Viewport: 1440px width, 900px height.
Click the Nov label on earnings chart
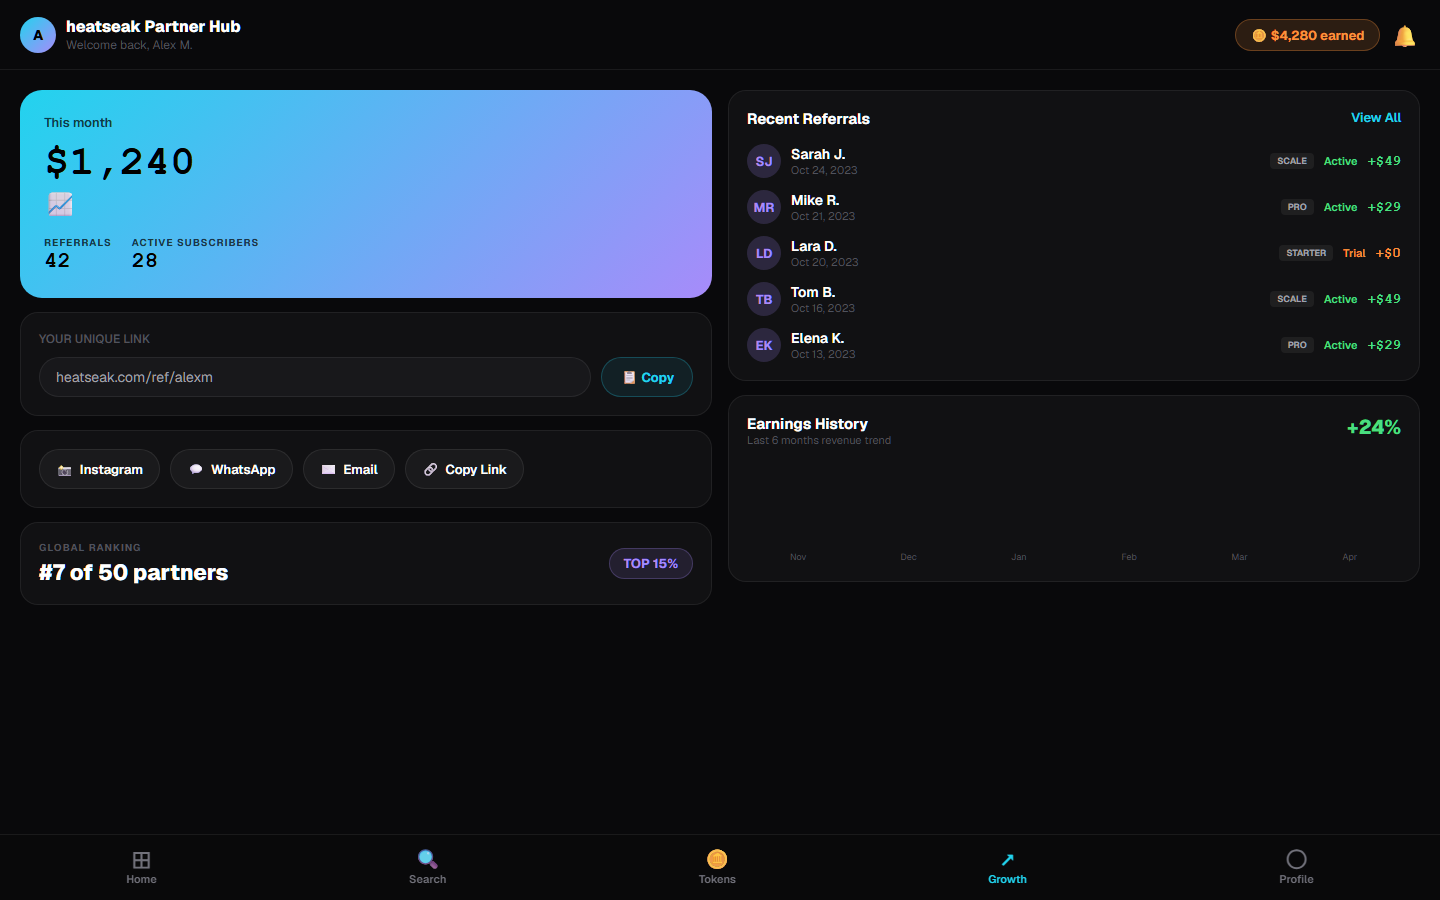(x=798, y=557)
